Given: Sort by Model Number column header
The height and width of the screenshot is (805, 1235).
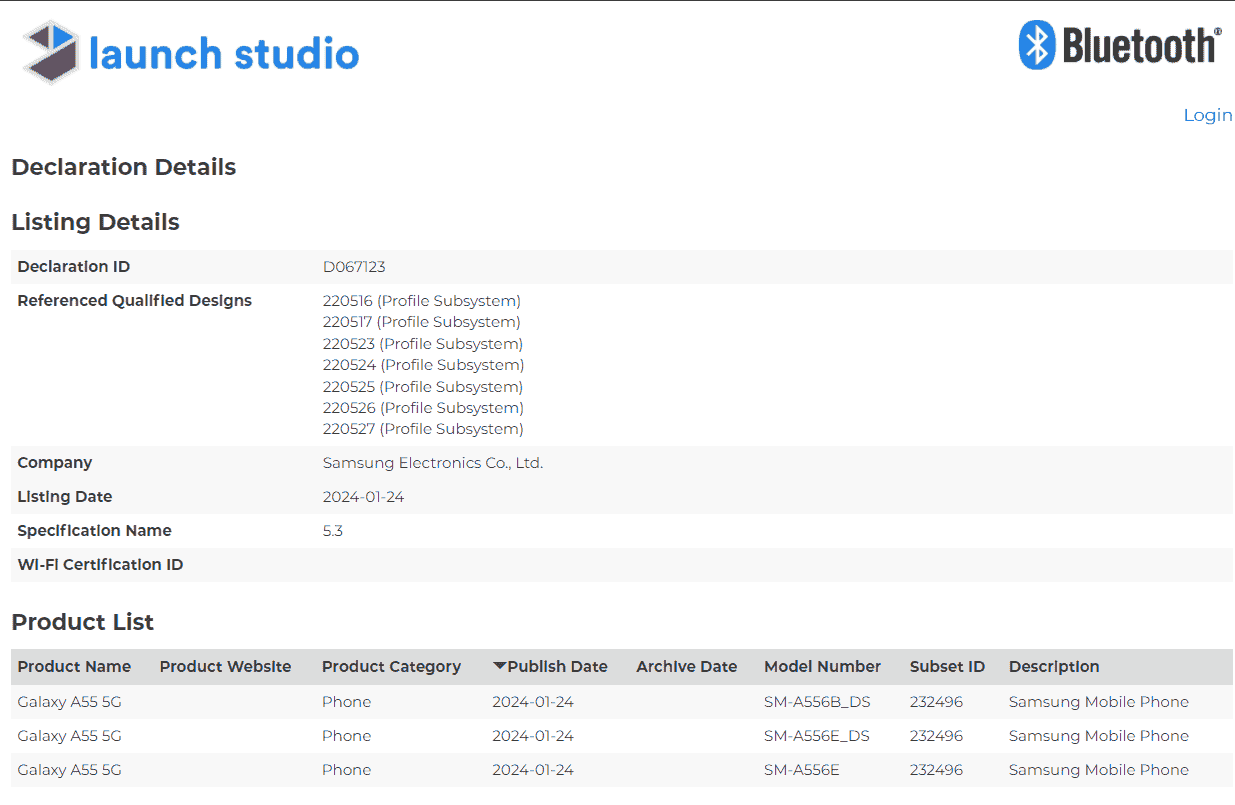Looking at the screenshot, I should (x=822, y=667).
